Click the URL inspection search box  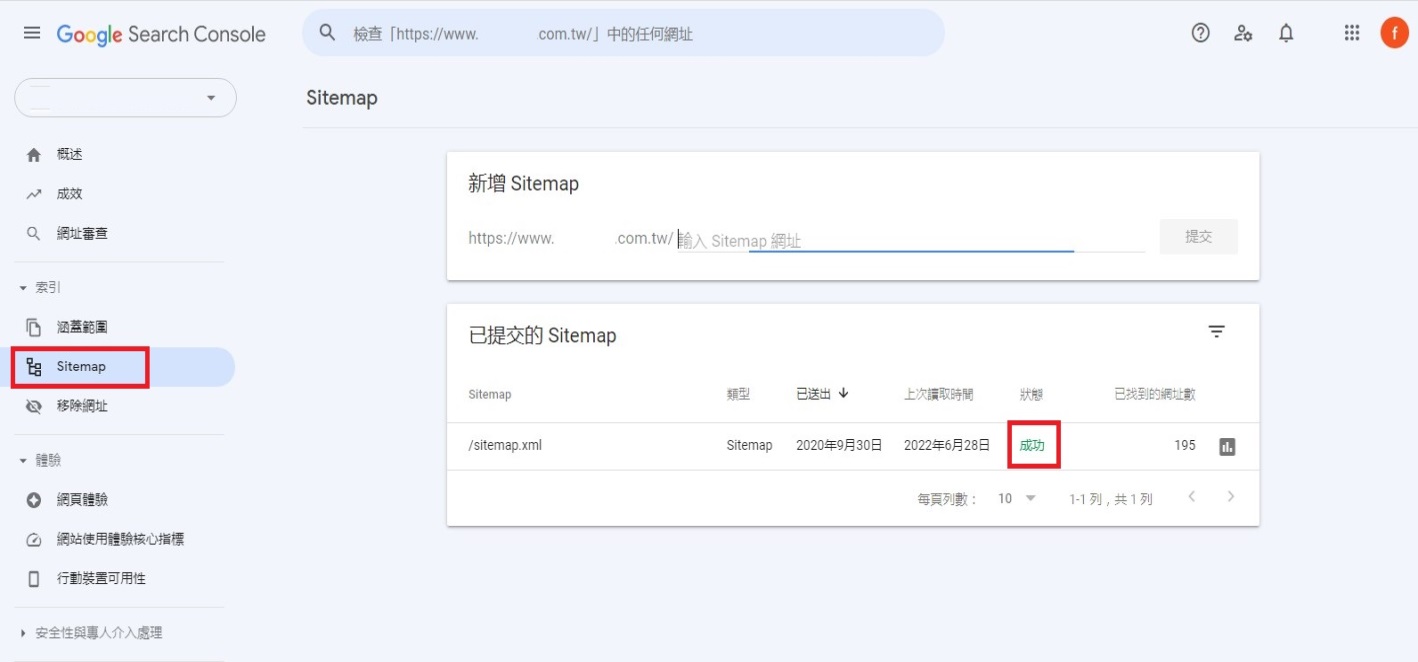623,33
